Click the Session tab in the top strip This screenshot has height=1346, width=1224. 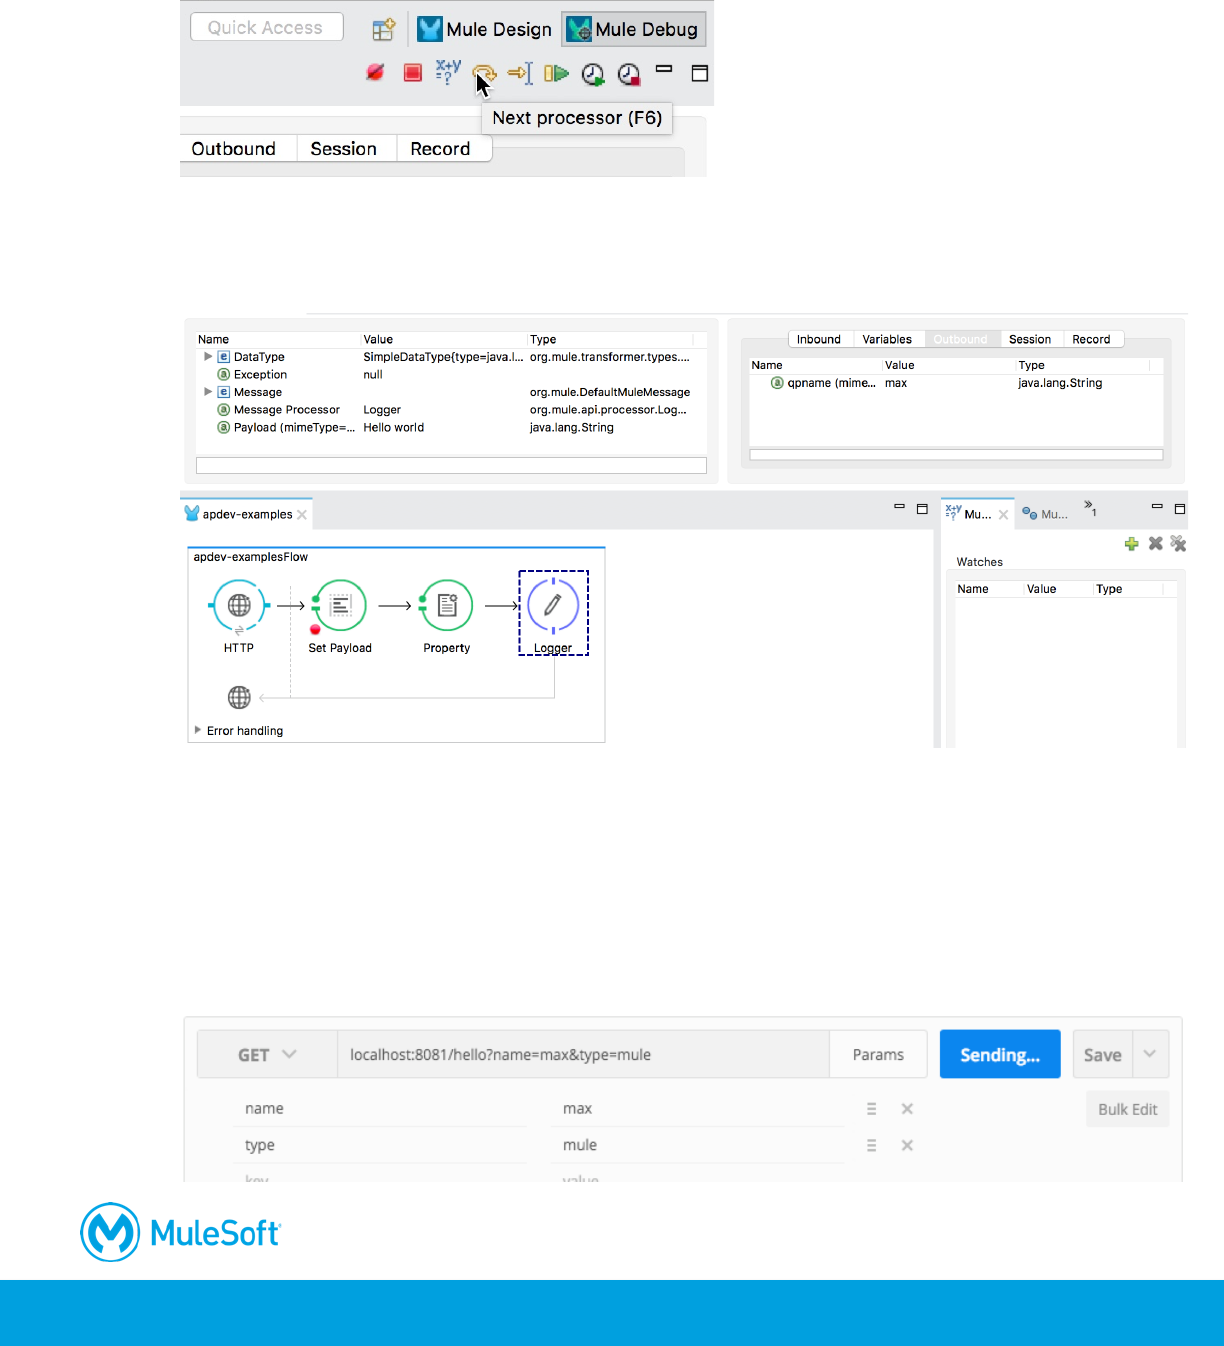click(x=344, y=148)
